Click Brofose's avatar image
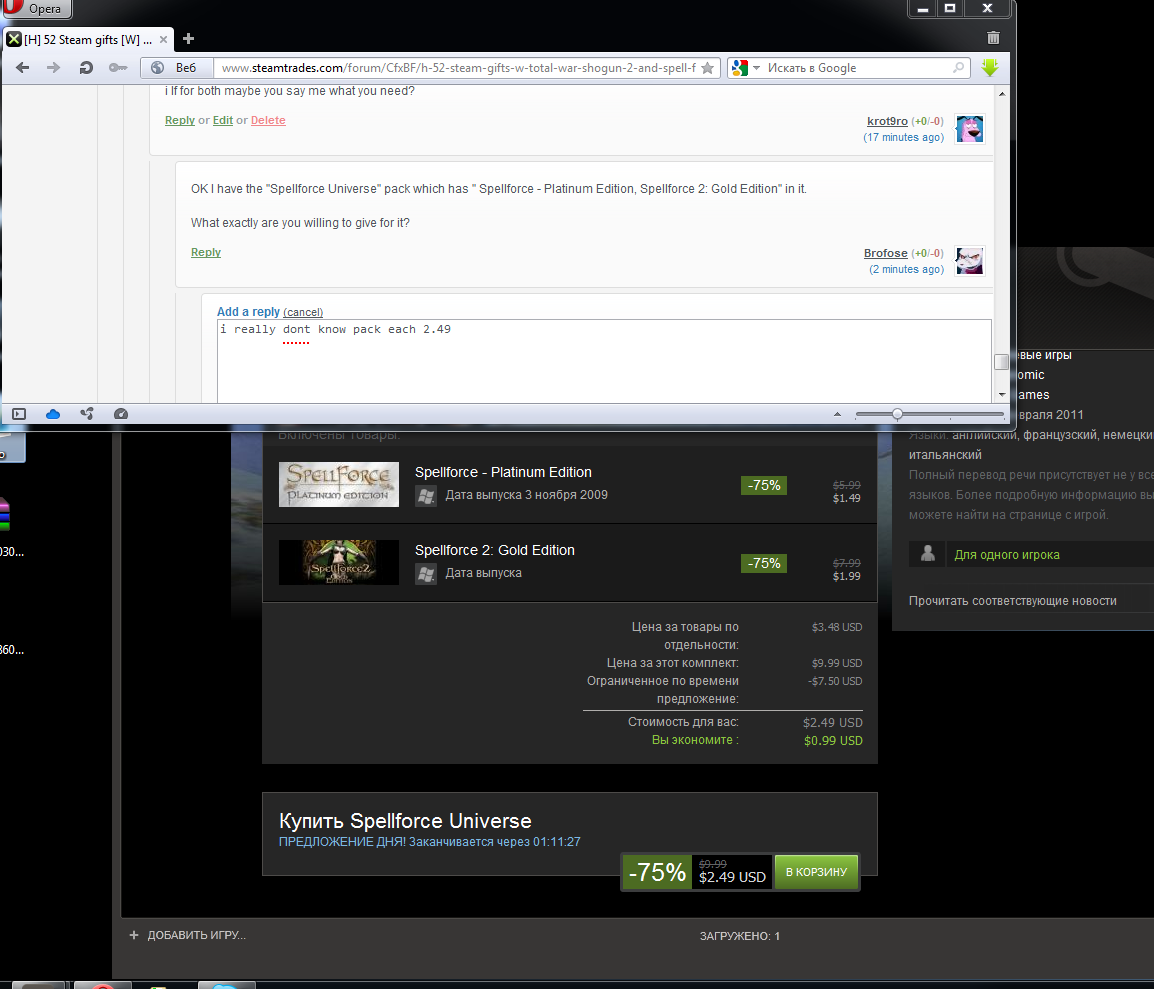The image size is (1154, 989). pyautogui.click(x=969, y=260)
